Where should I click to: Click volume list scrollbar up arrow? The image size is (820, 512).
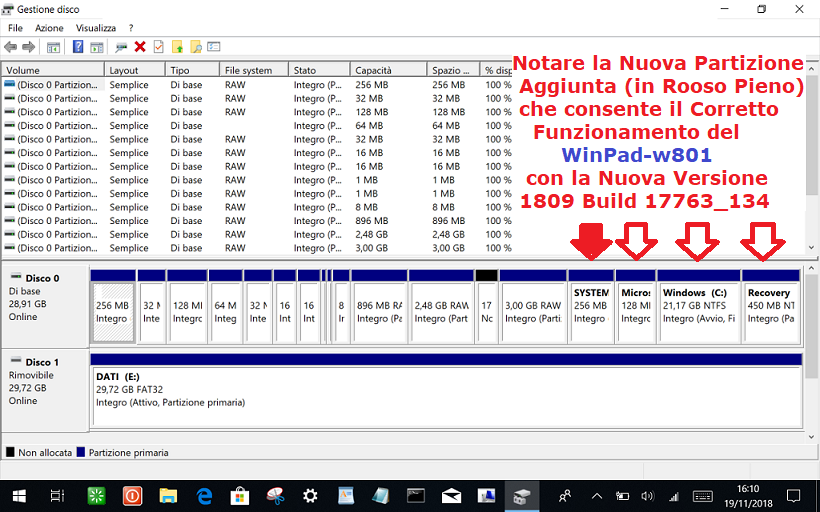click(811, 69)
